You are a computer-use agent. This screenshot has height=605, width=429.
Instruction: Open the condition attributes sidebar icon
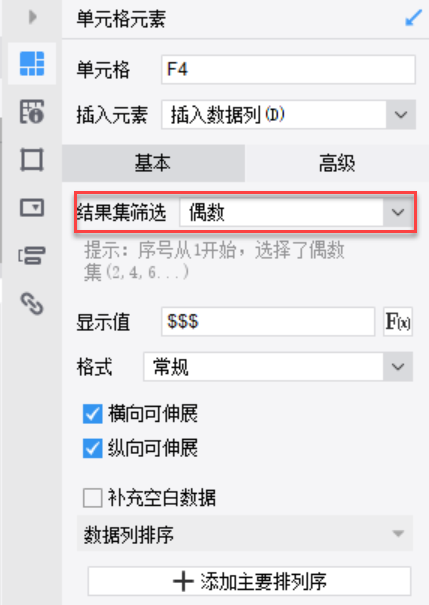pyautogui.click(x=32, y=255)
